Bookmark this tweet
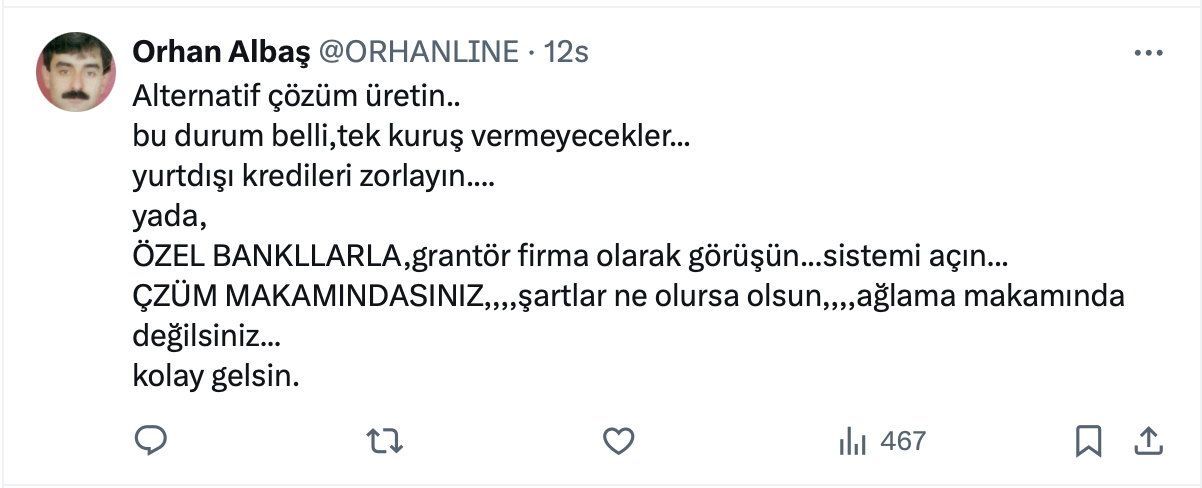 [1088, 440]
